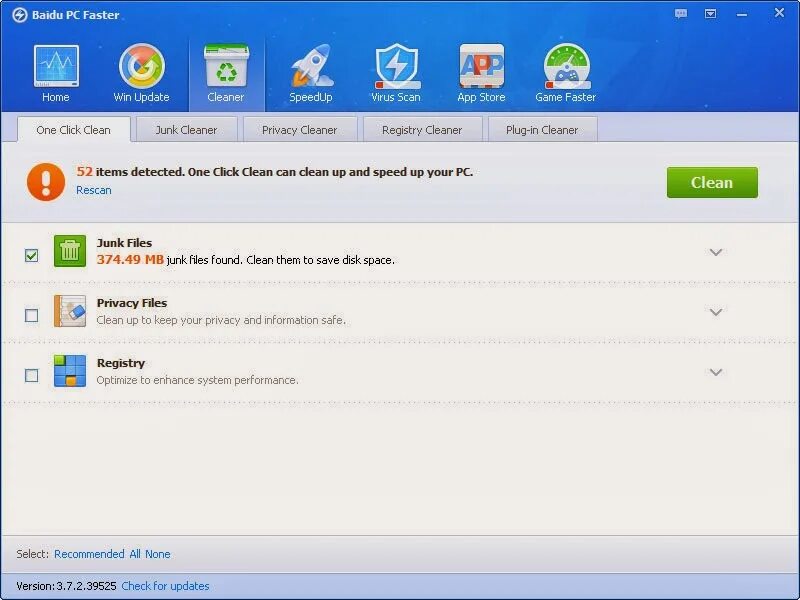Screen dimensions: 800x600
Task: Enable the Registry checkbox
Action: coord(32,376)
